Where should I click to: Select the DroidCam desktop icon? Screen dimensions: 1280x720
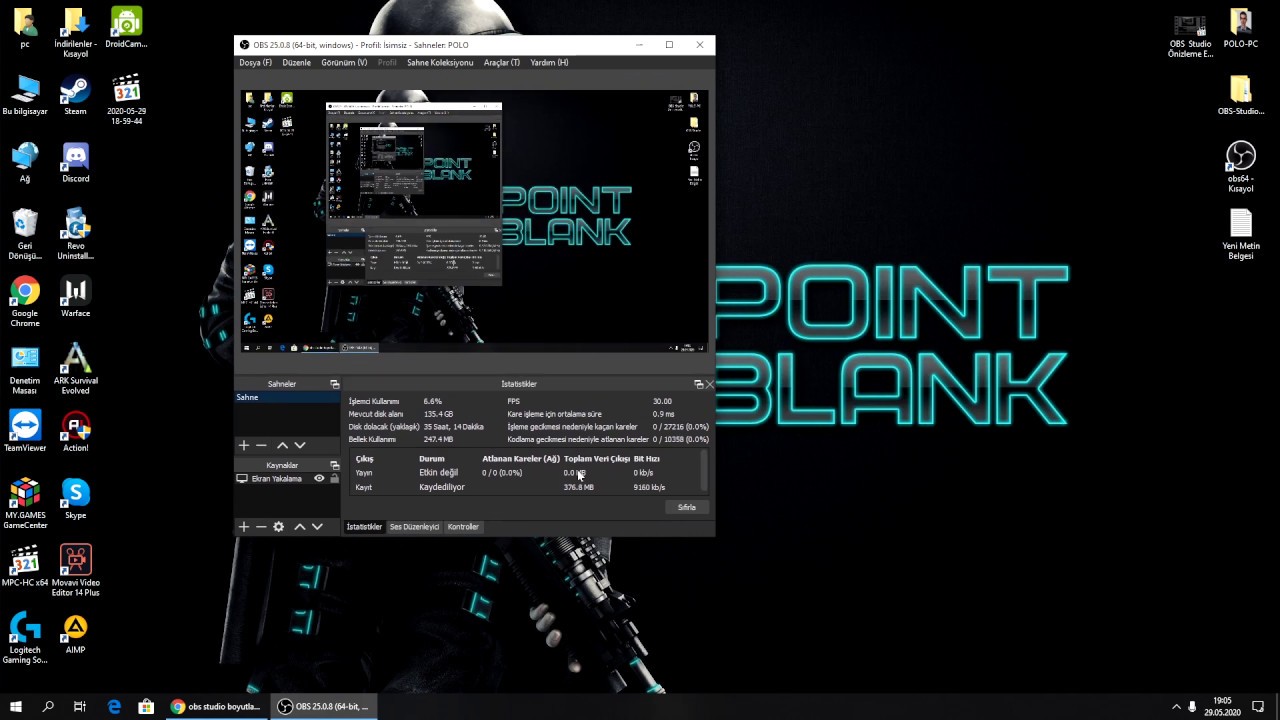click(x=126, y=29)
